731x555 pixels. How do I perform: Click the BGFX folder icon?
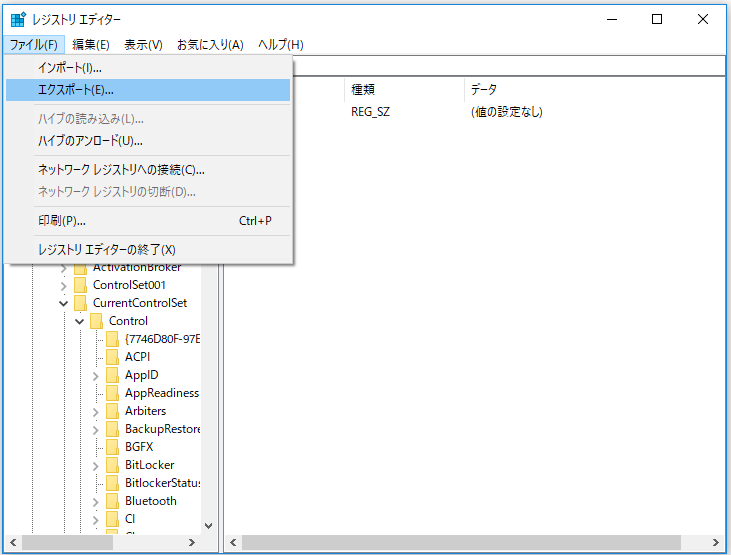coord(113,447)
